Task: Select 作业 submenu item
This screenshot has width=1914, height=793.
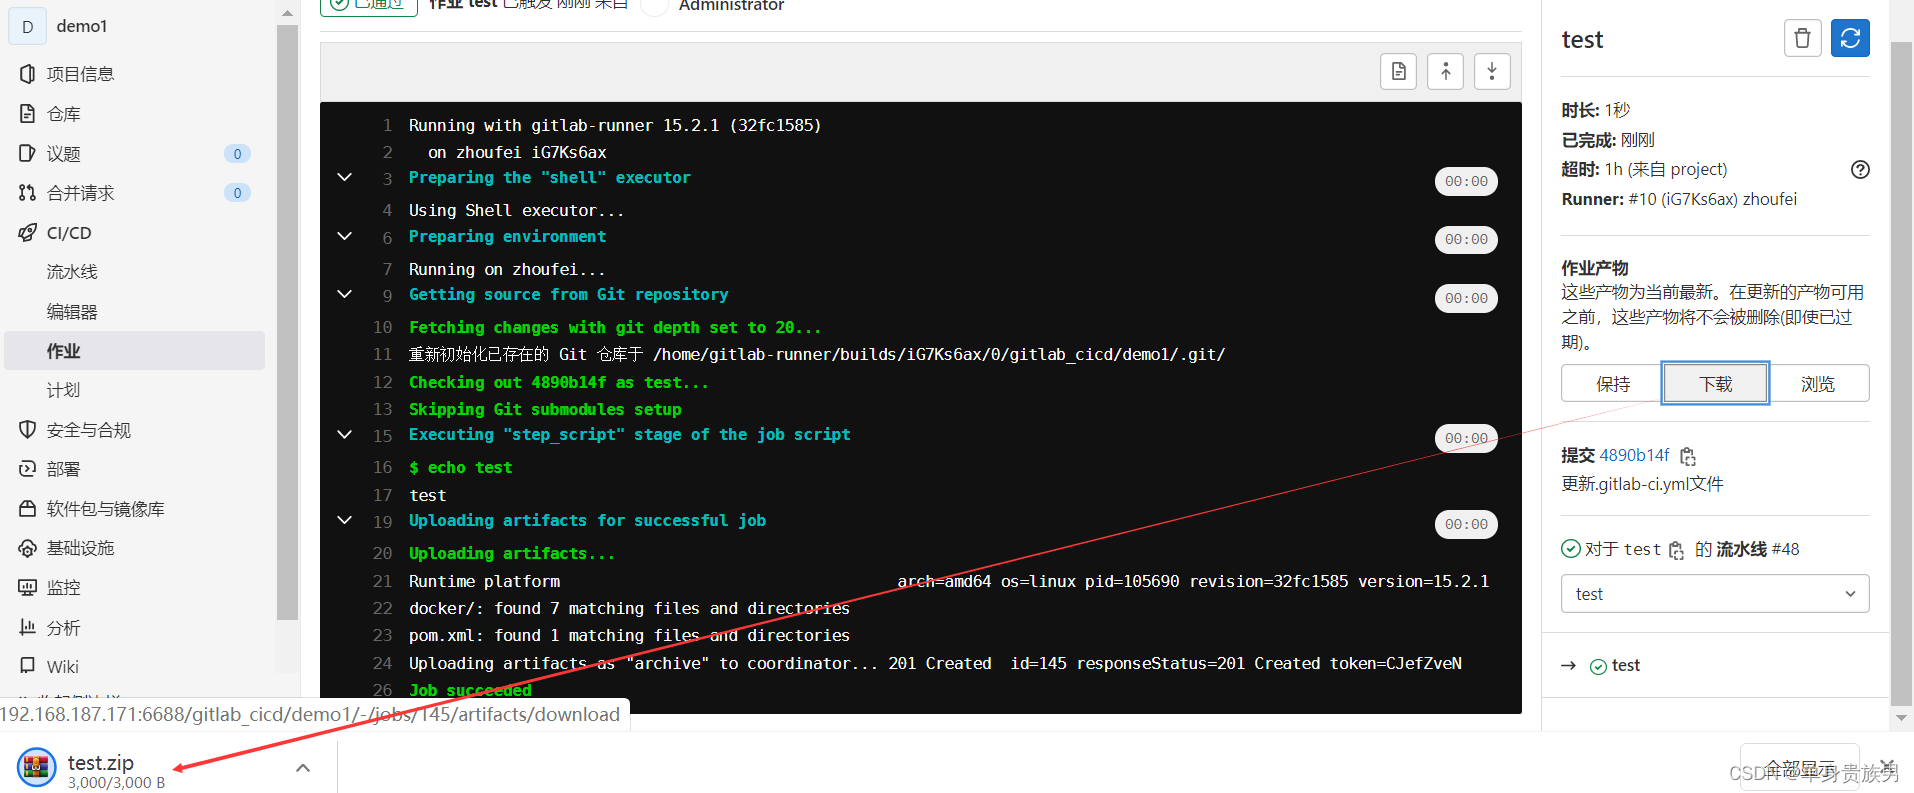Action: [134, 351]
